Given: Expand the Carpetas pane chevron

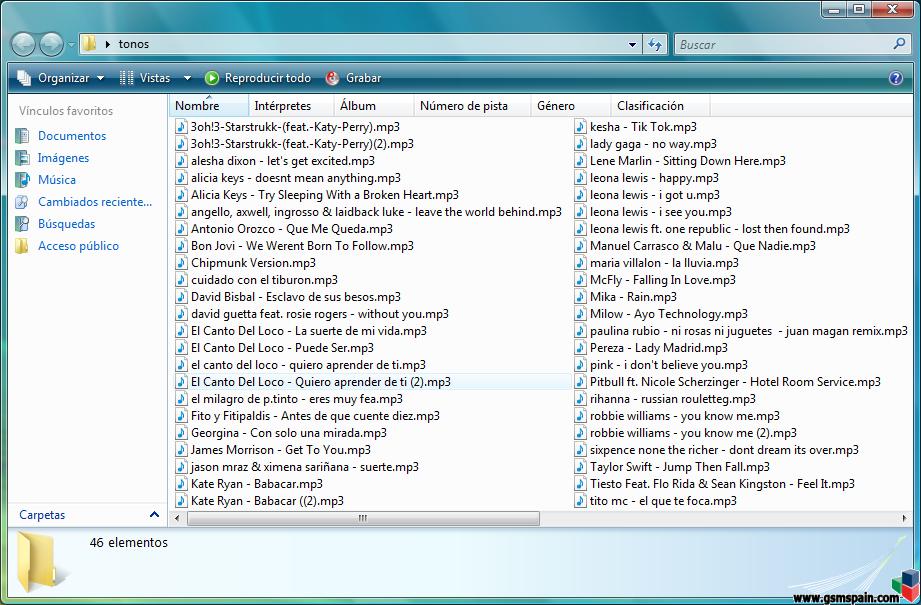Looking at the screenshot, I should coord(154,515).
